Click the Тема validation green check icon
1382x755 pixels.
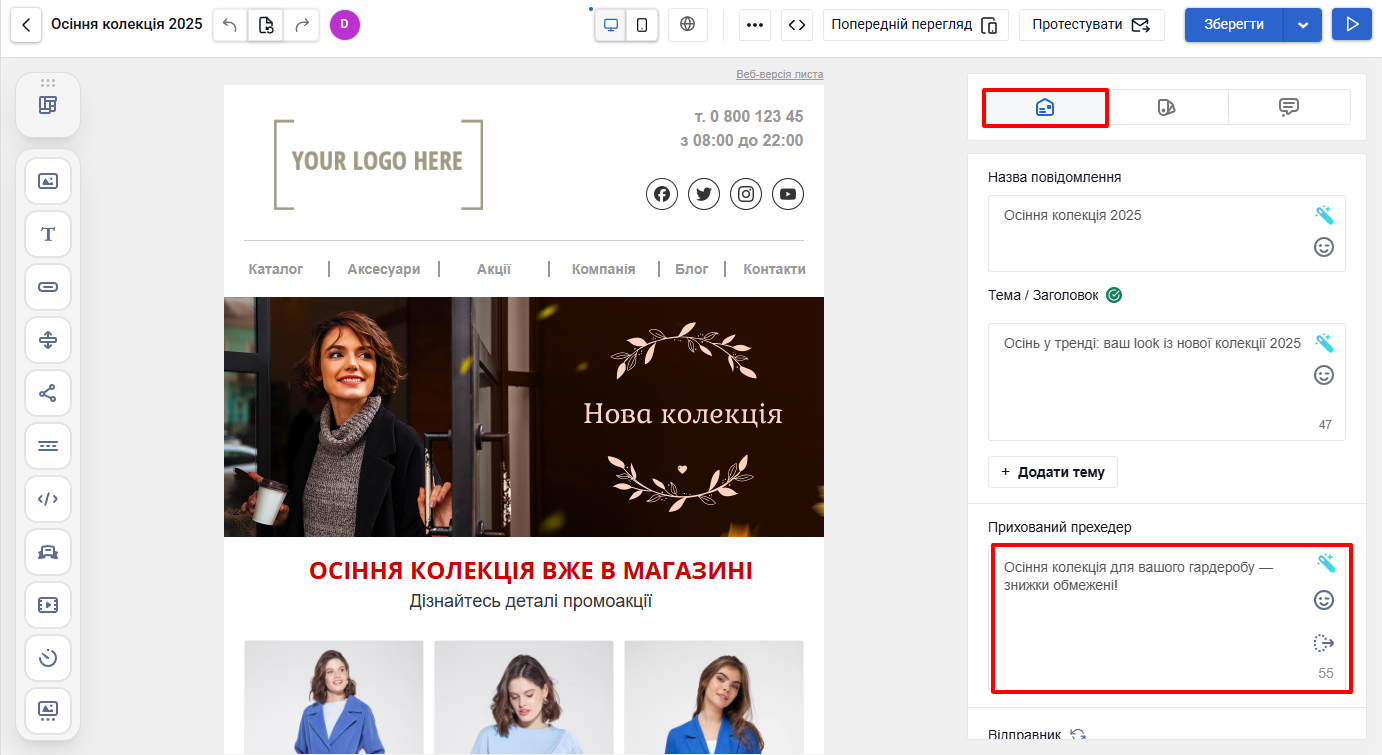coord(1114,295)
